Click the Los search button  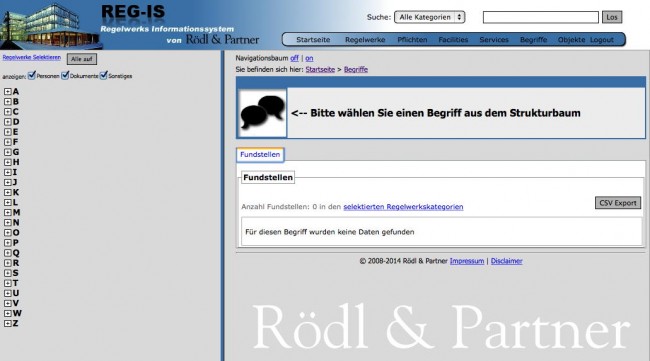coord(612,17)
